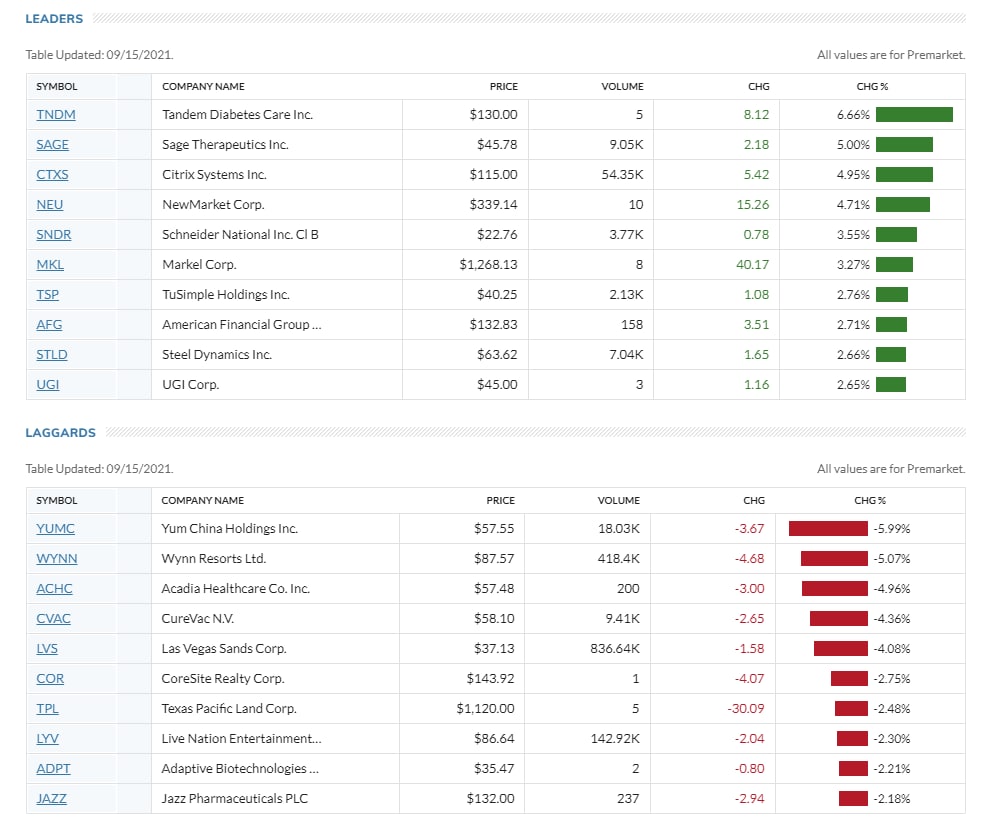Image resolution: width=984 pixels, height=829 pixels.
Task: Click the 418.4K volume for Wynn
Action: click(x=618, y=559)
